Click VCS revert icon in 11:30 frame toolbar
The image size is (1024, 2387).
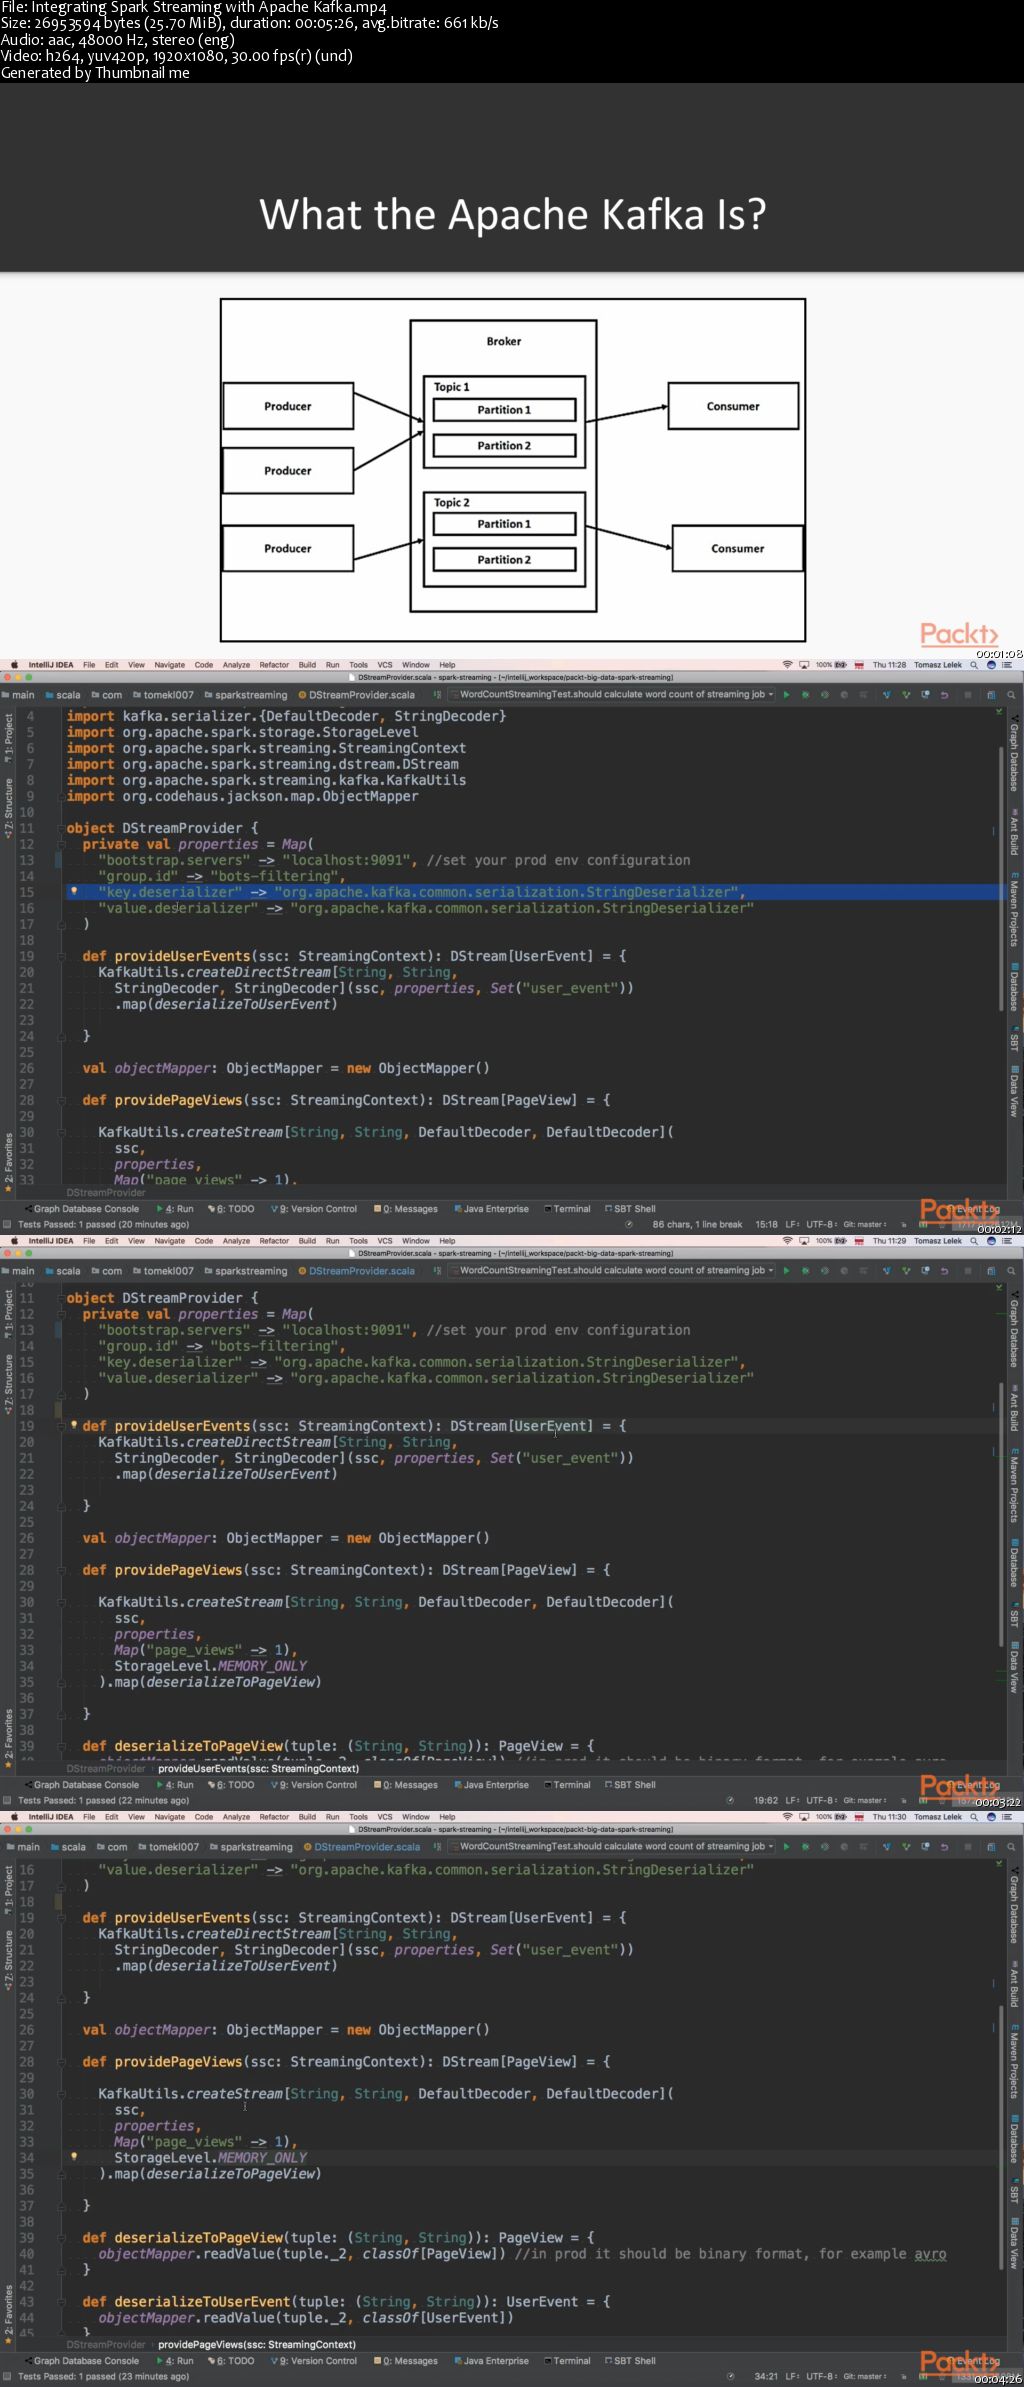point(944,1846)
